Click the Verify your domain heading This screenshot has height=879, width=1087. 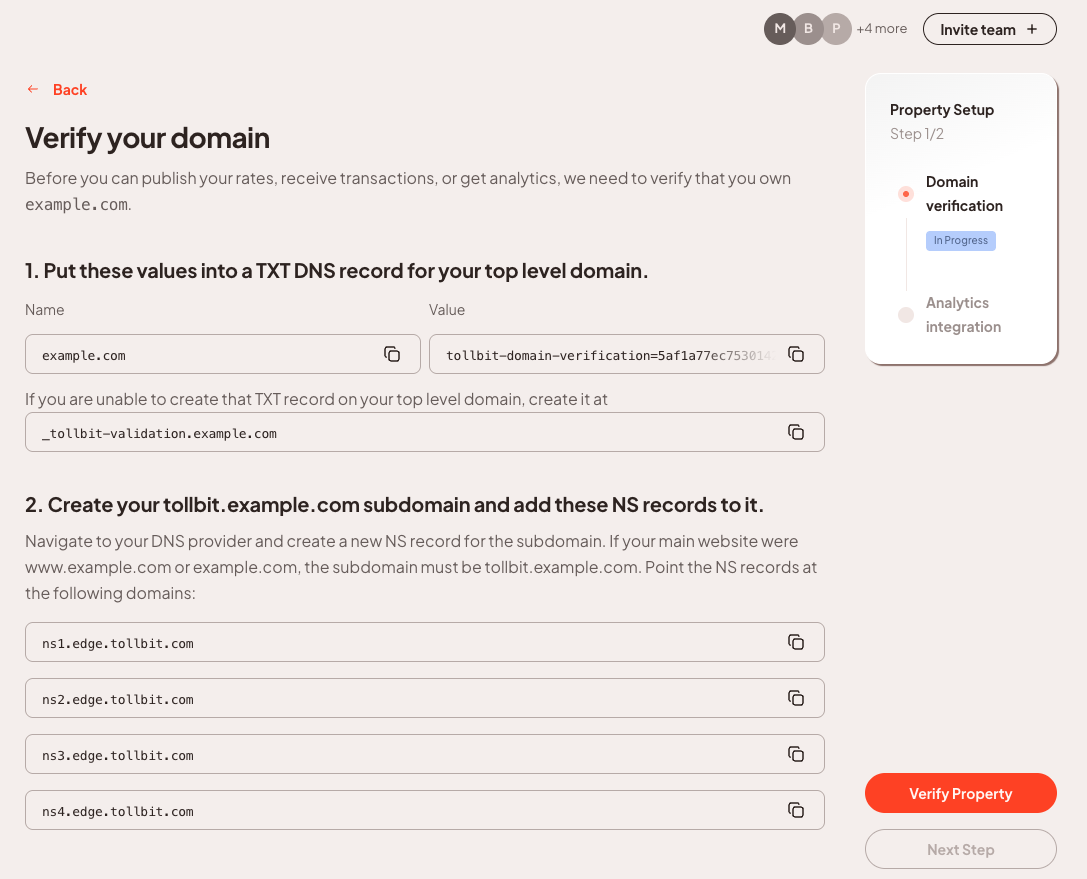click(148, 138)
